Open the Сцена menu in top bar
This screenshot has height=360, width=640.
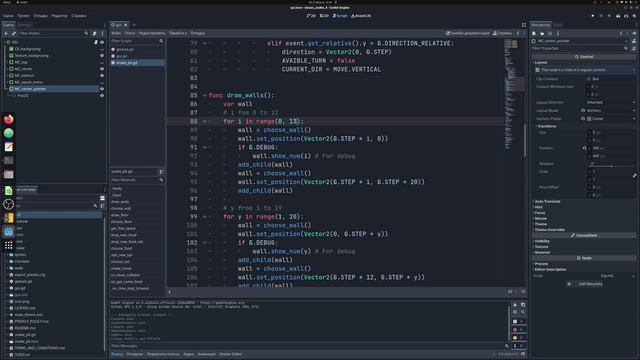pyautogui.click(x=8, y=16)
